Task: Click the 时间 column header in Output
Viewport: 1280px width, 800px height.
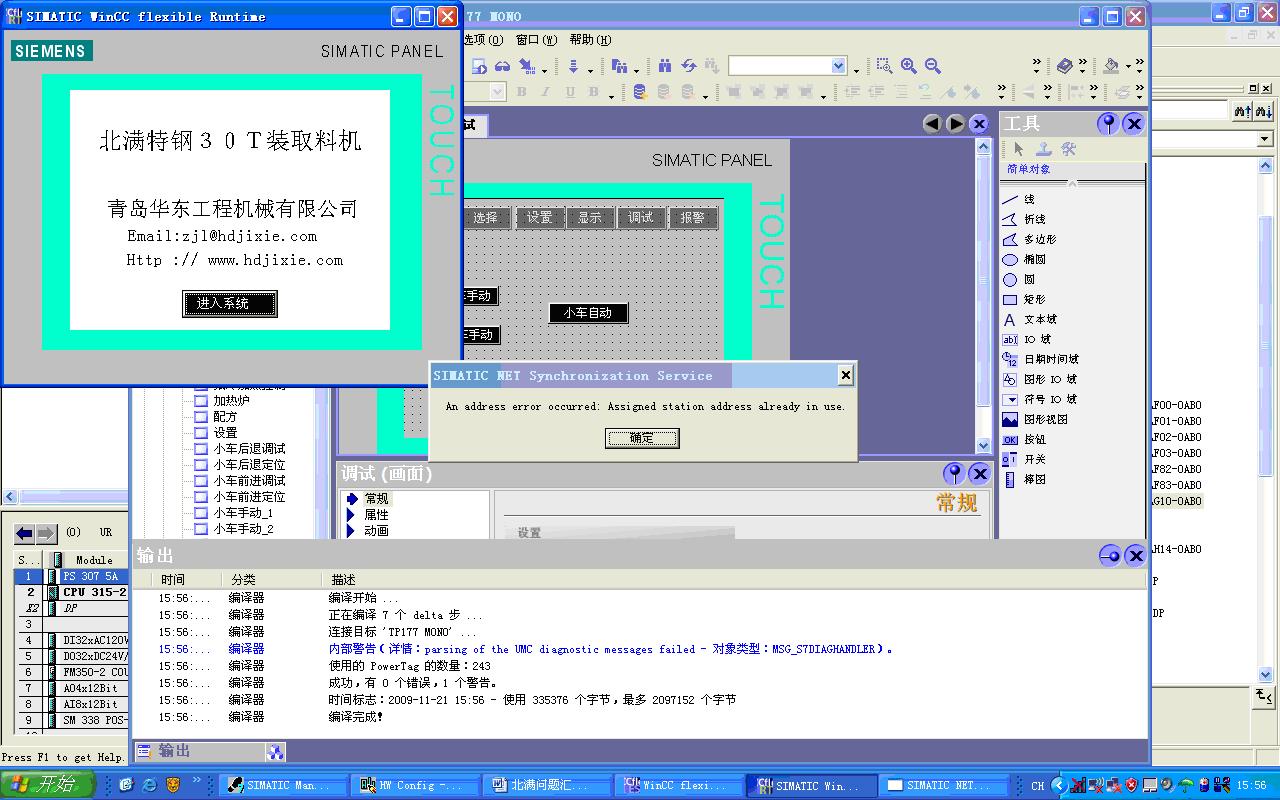Action: tap(185, 579)
